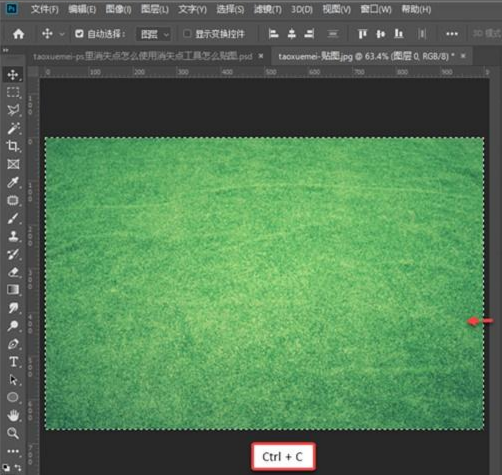Choose the Crop tool
The image size is (502, 475).
click(13, 146)
